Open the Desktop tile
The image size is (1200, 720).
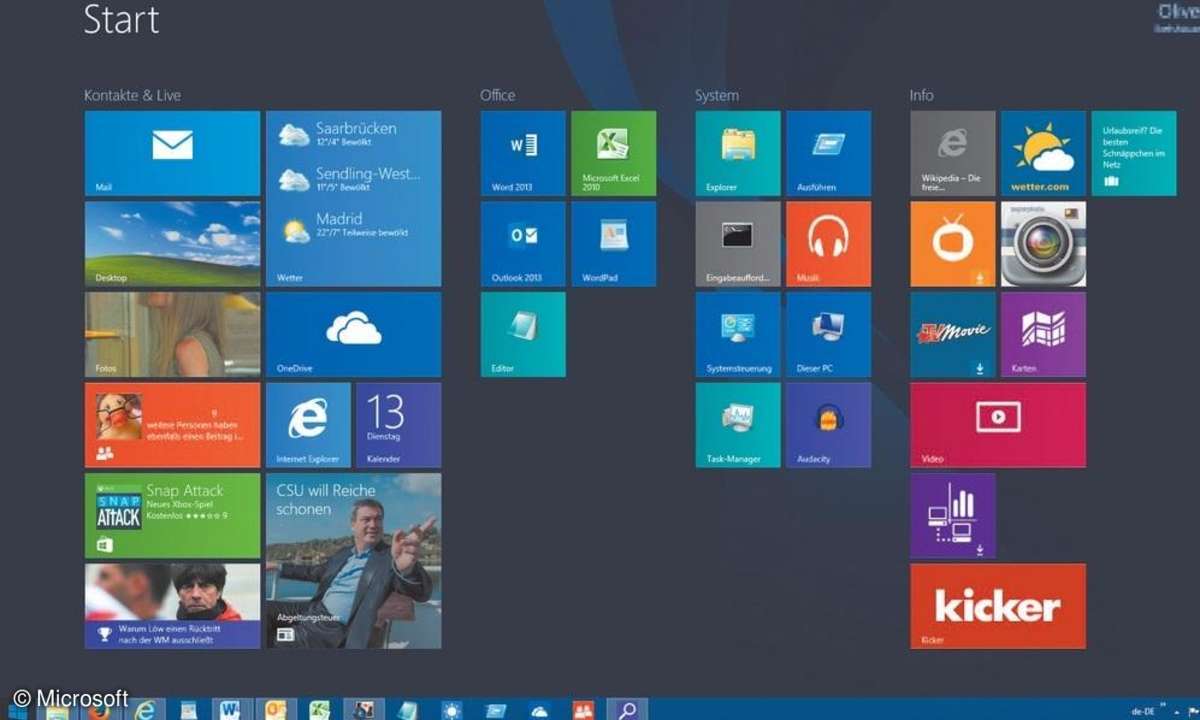point(172,244)
